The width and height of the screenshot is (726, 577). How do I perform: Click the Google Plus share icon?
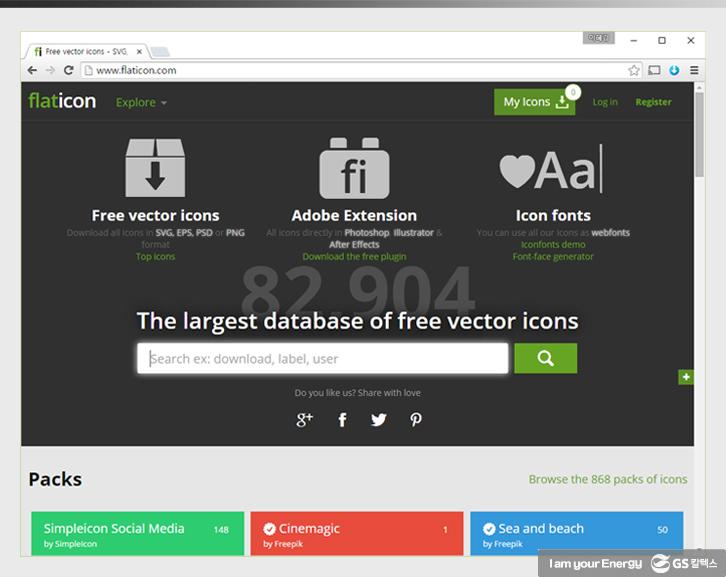[x=305, y=420]
